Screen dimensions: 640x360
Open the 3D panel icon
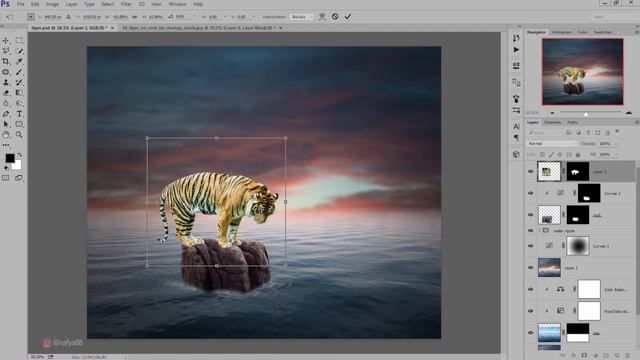[x=516, y=154]
